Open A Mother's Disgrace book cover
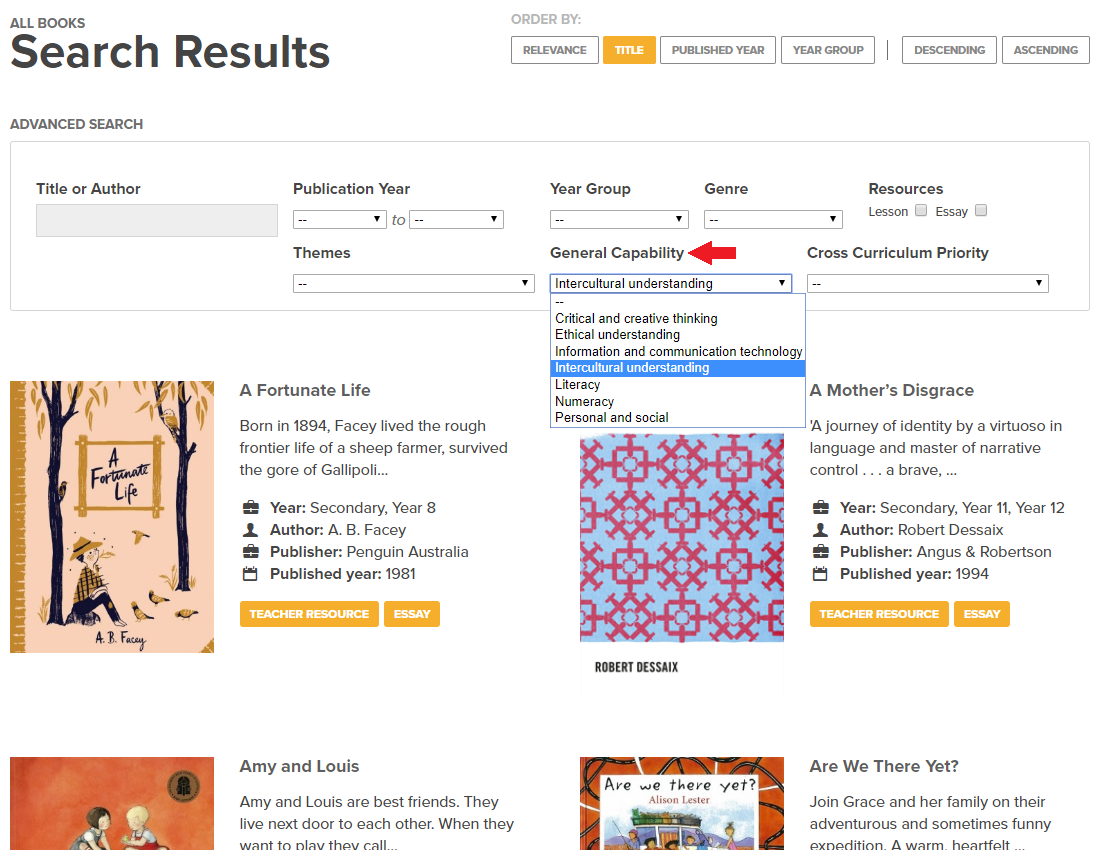The height and width of the screenshot is (850, 1100). (x=682, y=563)
